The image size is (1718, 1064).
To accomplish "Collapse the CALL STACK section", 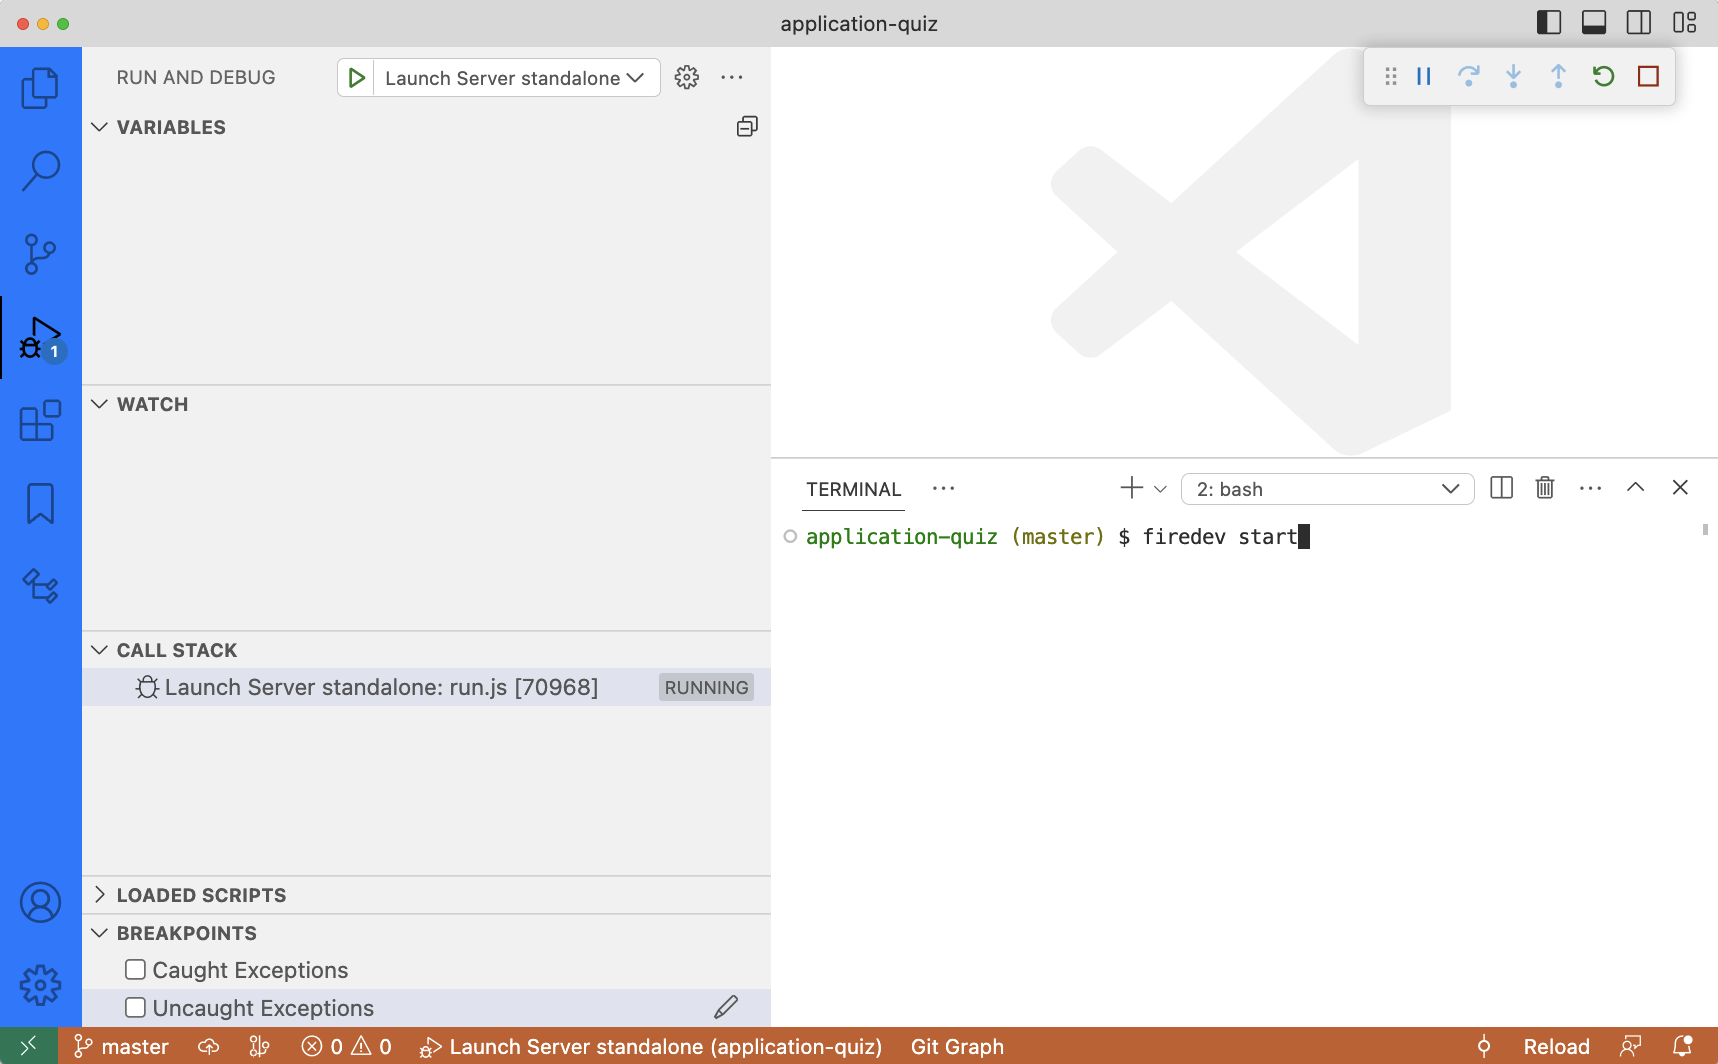I will point(99,650).
